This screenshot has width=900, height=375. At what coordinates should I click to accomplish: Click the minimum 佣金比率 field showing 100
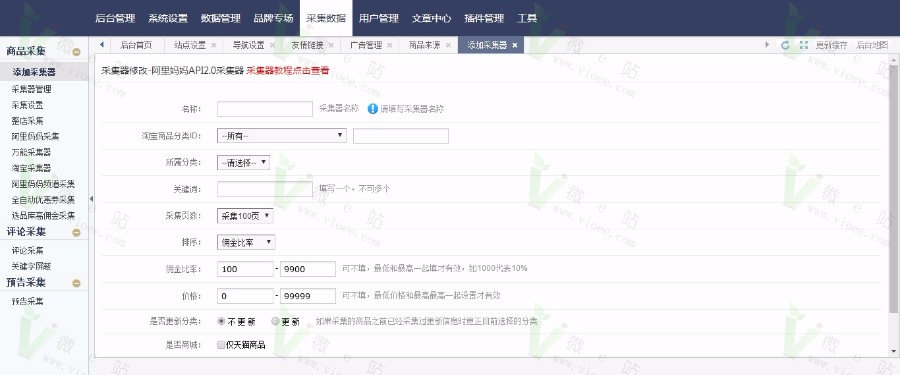coord(246,269)
